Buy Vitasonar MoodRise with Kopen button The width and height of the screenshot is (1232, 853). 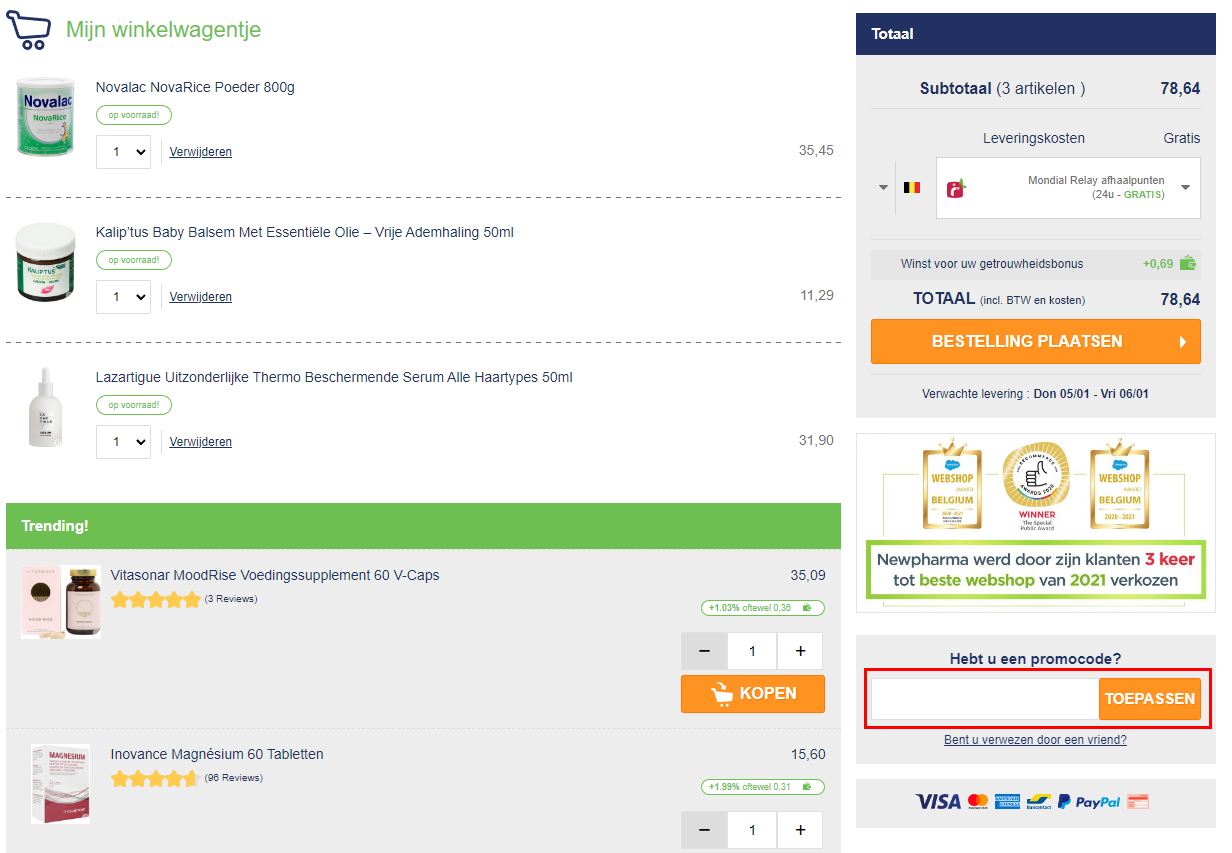(x=753, y=694)
